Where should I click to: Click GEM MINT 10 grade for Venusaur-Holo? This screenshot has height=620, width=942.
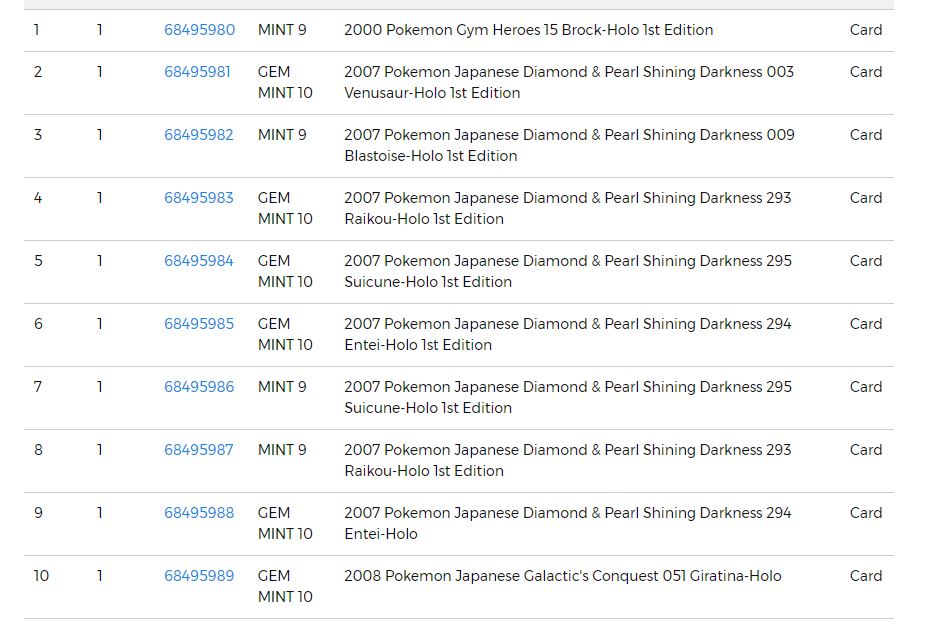coord(285,82)
